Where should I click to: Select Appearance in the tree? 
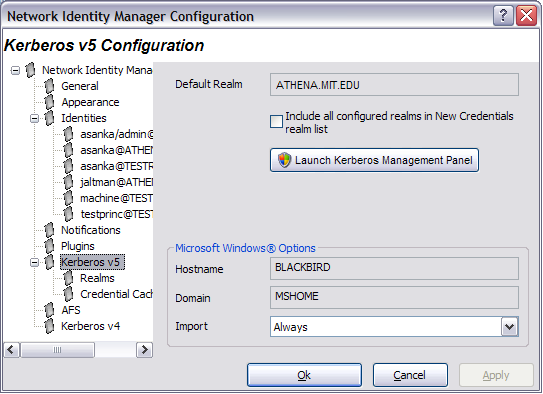point(90,102)
